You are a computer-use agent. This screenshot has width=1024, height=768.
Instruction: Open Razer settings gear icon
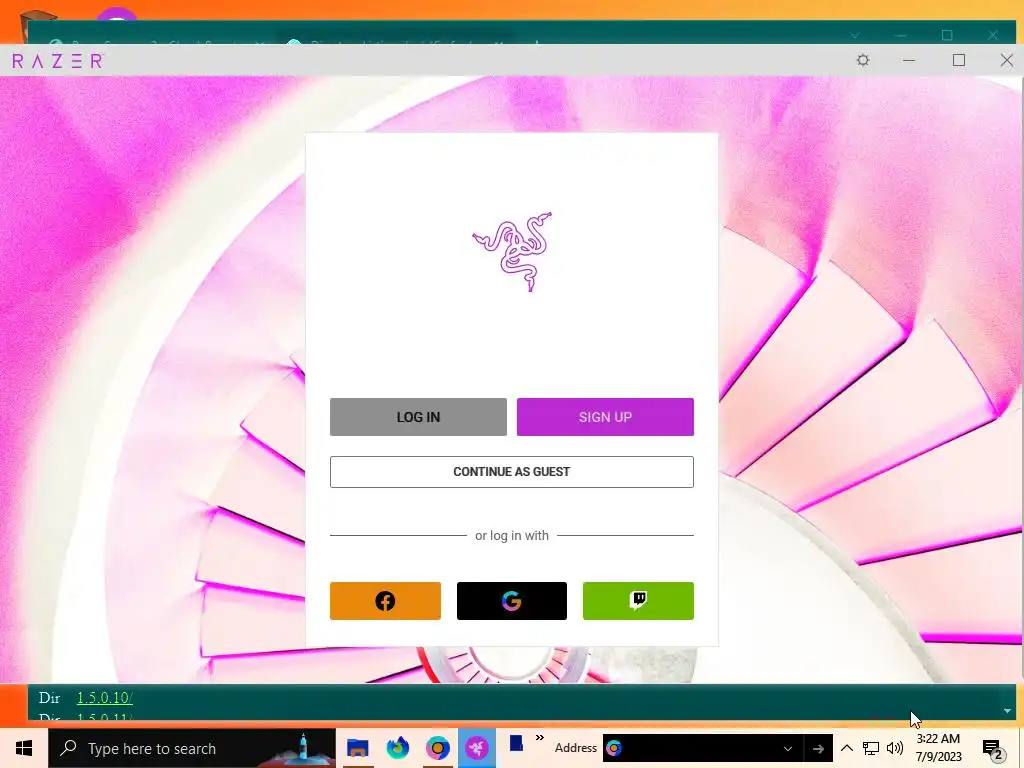click(x=863, y=60)
